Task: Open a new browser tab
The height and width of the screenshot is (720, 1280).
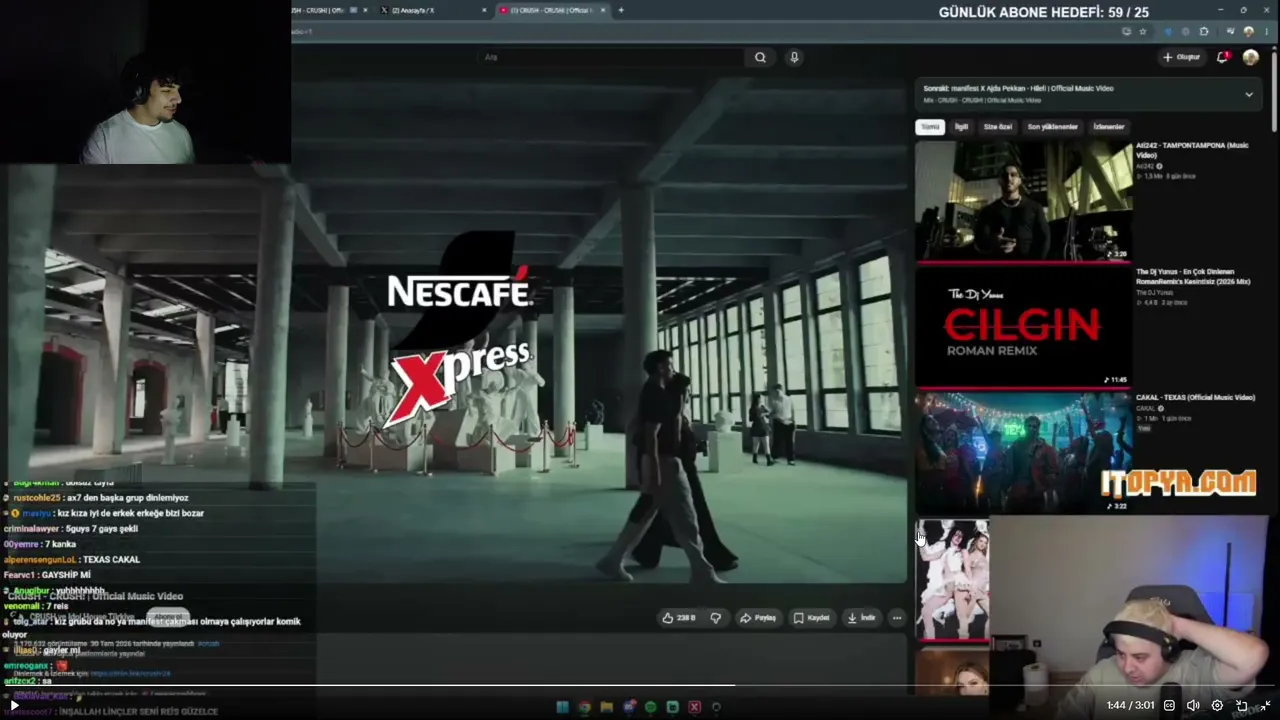Action: [x=621, y=10]
